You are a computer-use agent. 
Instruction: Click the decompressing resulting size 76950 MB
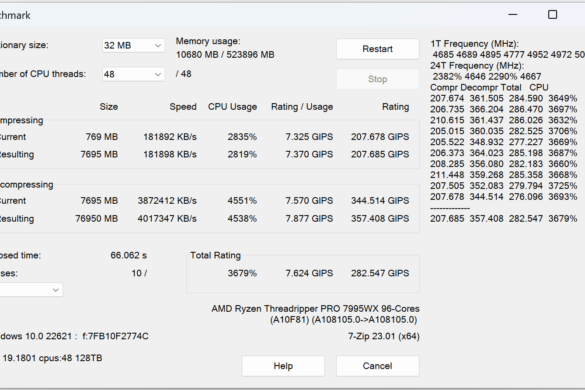(97, 219)
